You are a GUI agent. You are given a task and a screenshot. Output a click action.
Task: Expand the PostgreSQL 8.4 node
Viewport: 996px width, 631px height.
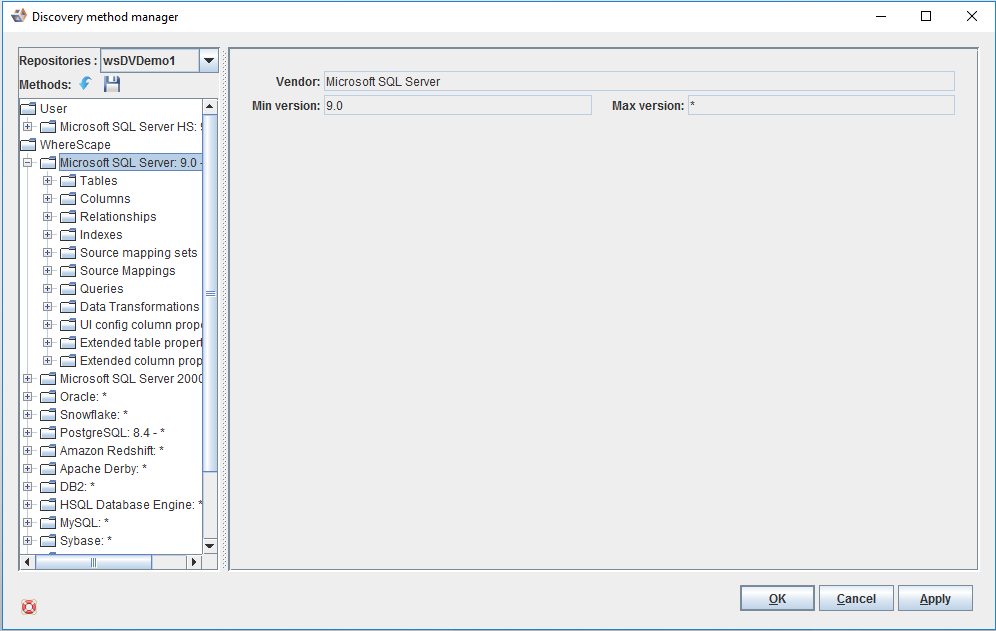[27, 433]
